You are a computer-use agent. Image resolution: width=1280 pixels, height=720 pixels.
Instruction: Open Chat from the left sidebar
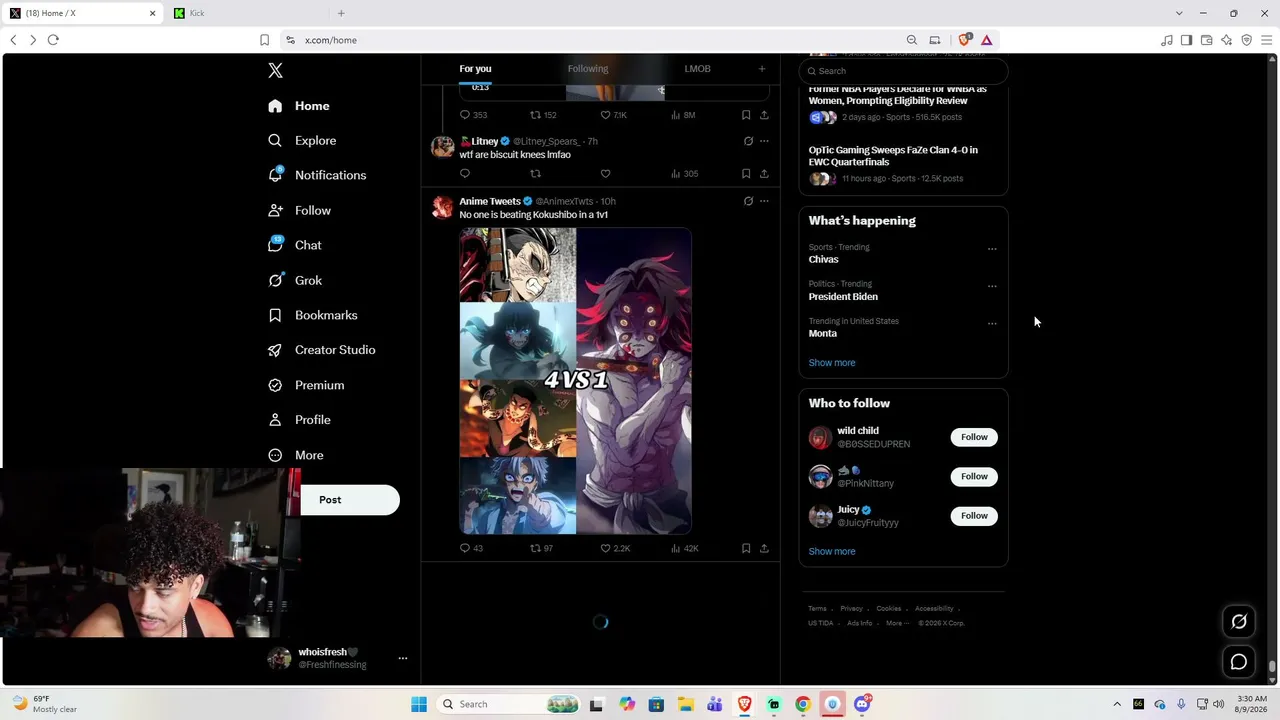pyautogui.click(x=295, y=245)
